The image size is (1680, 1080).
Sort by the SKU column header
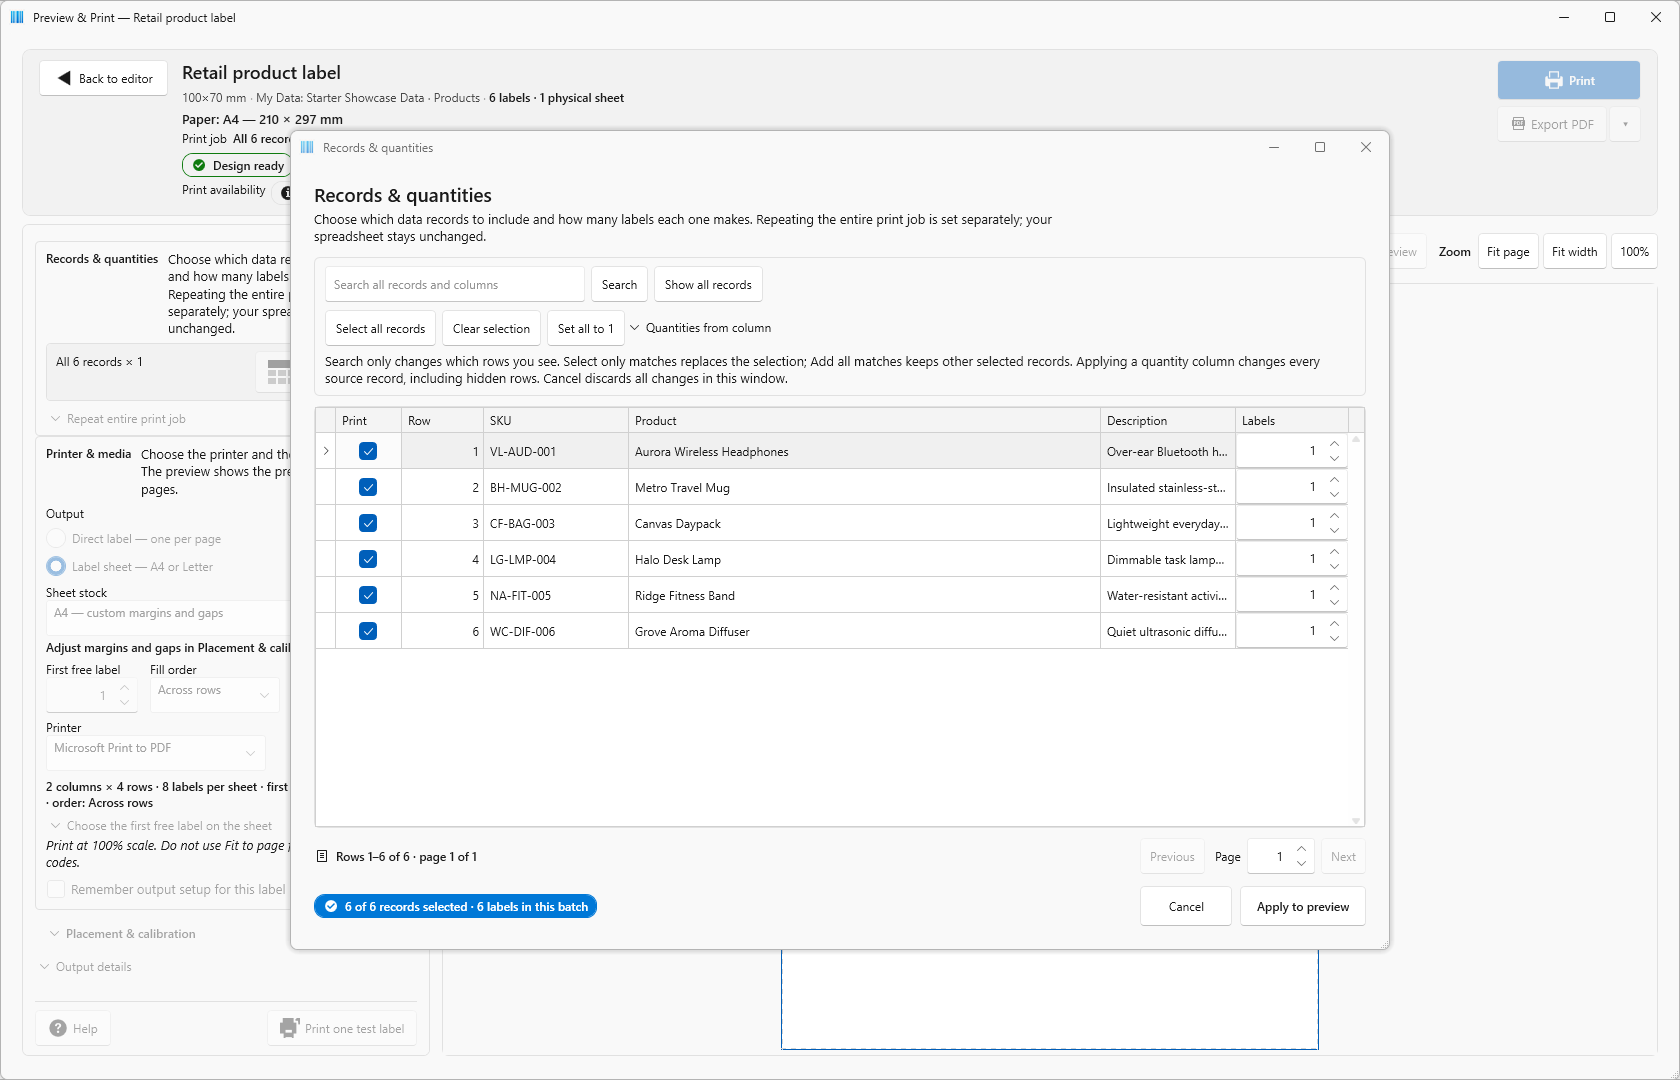tap(556, 420)
